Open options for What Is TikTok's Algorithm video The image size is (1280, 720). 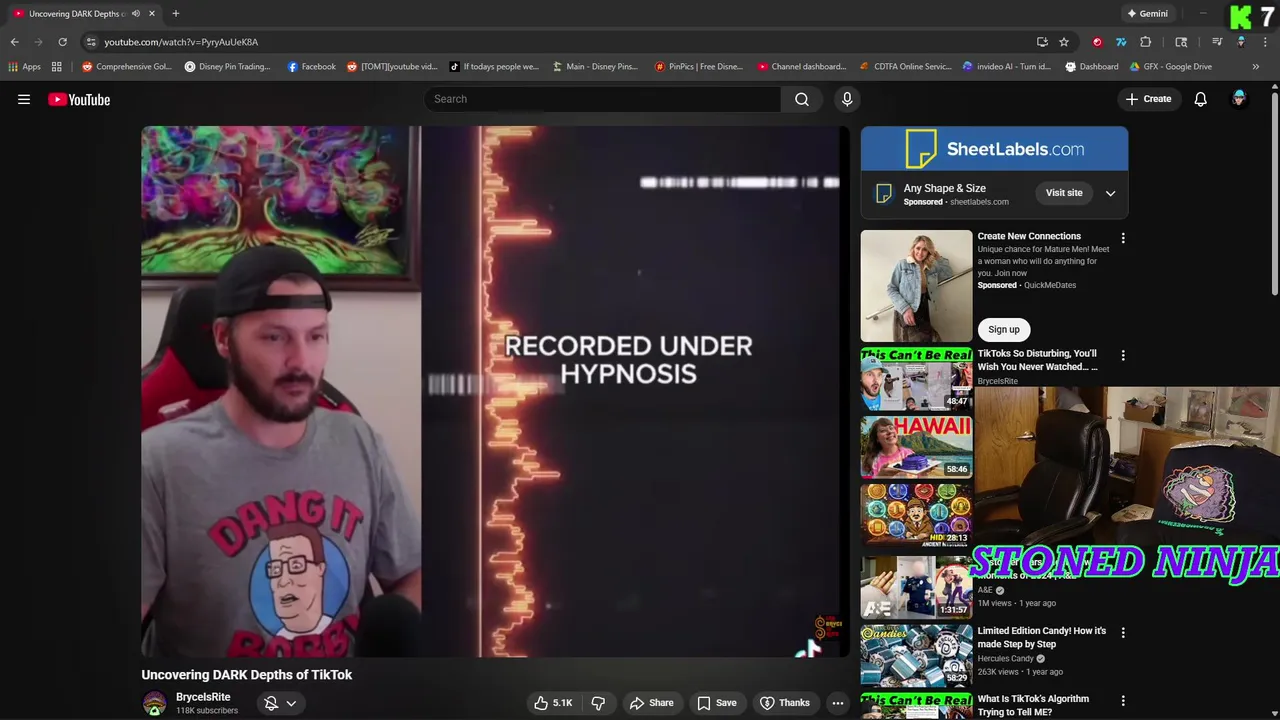tap(1123, 701)
